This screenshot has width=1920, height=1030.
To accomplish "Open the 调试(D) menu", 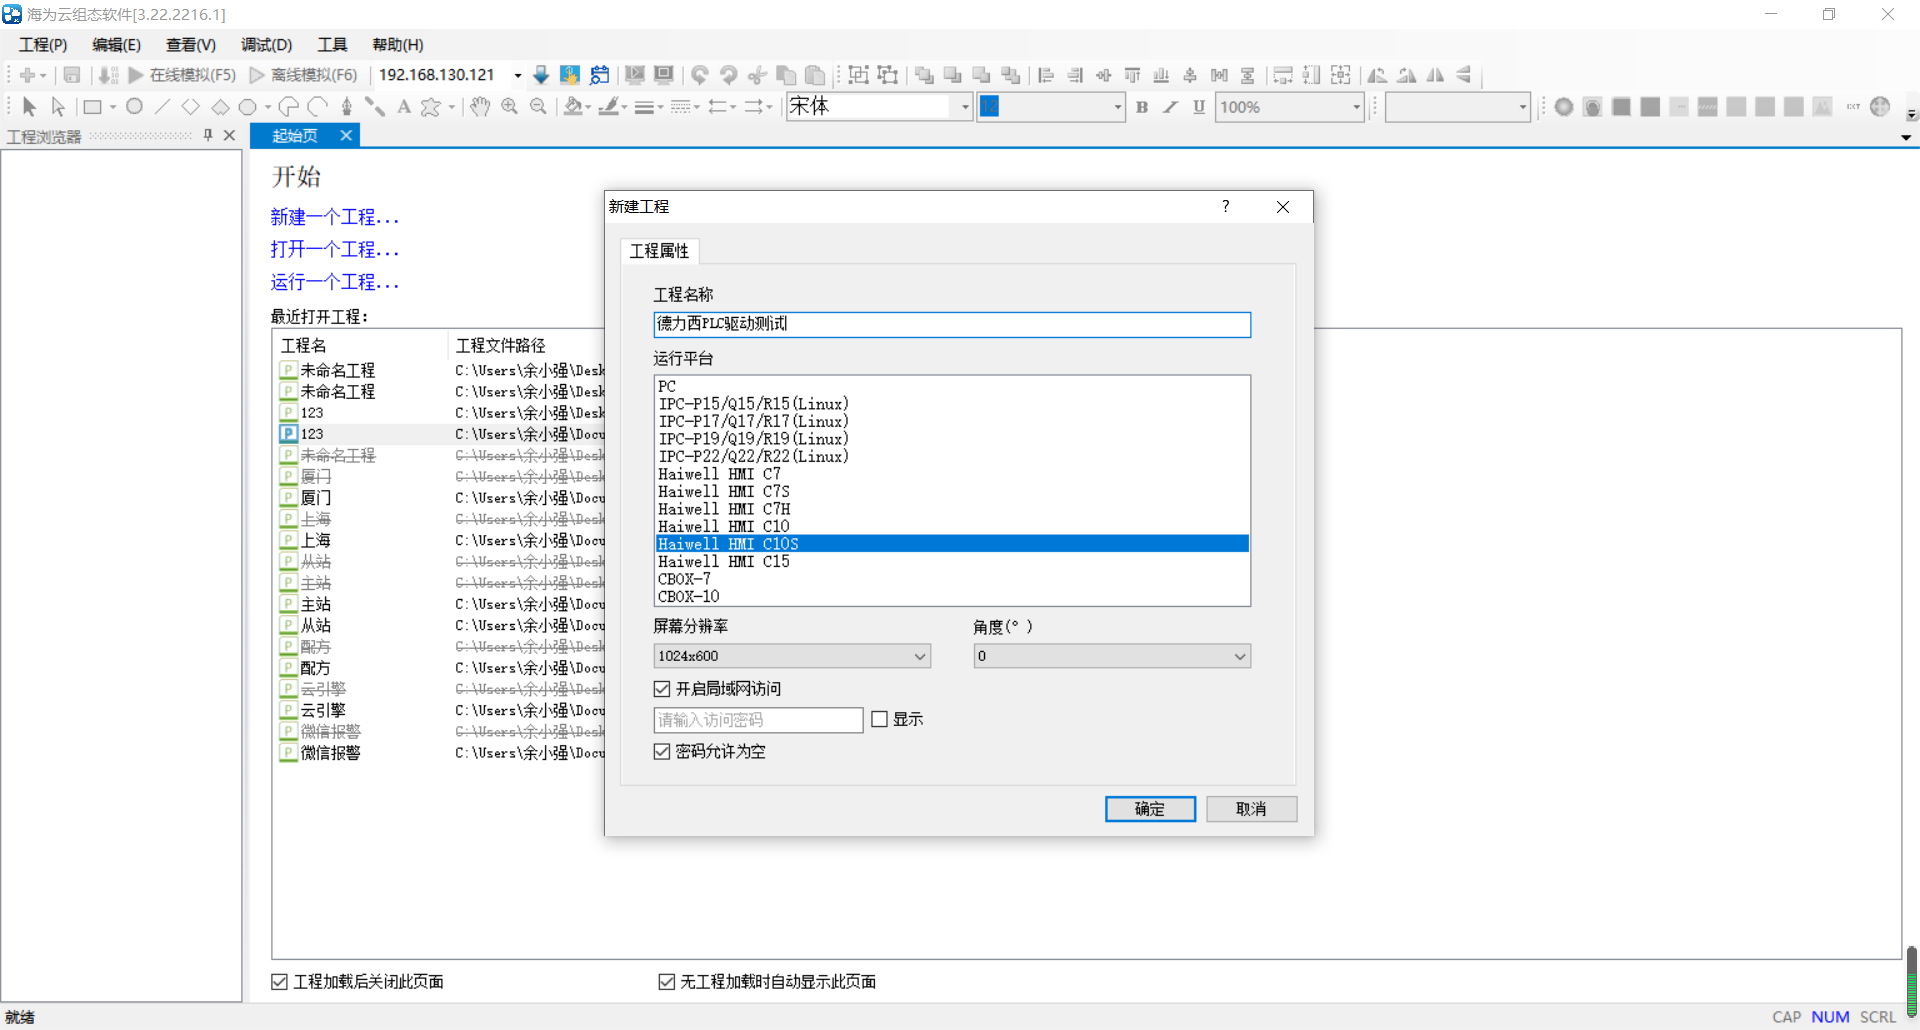I will [x=266, y=45].
